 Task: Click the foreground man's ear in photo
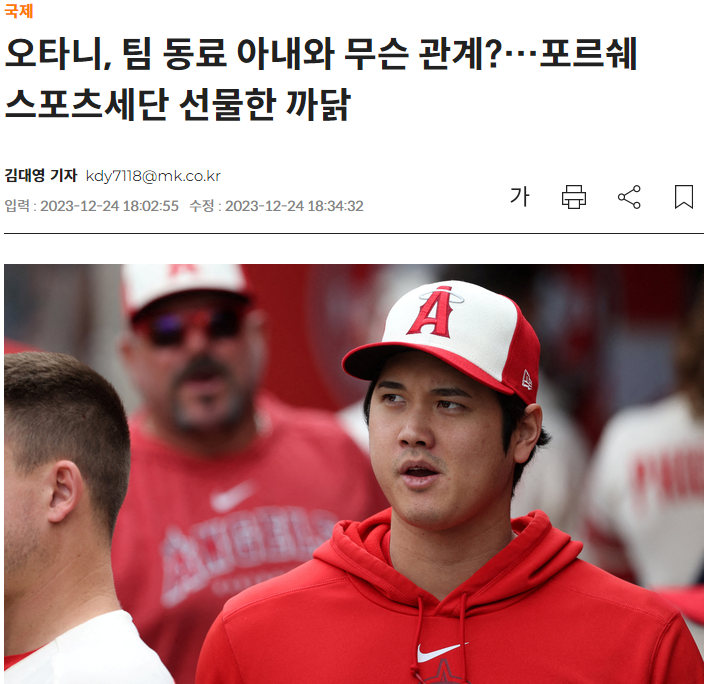(65, 492)
